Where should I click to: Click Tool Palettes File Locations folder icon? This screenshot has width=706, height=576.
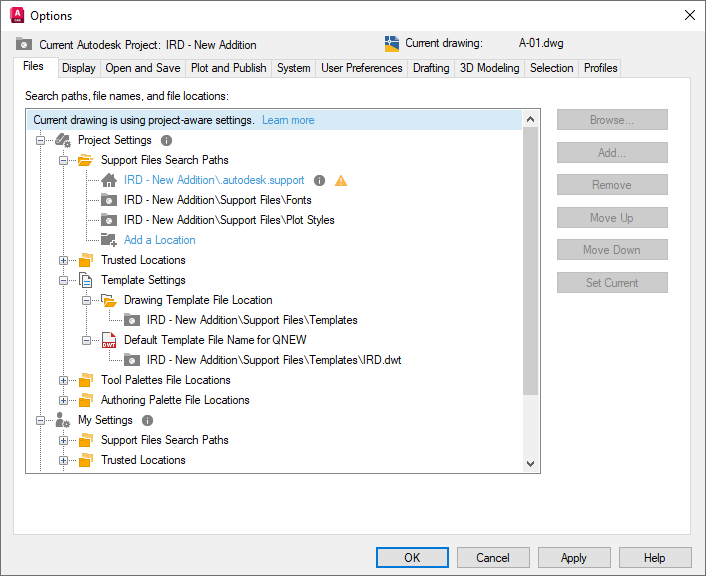86,380
